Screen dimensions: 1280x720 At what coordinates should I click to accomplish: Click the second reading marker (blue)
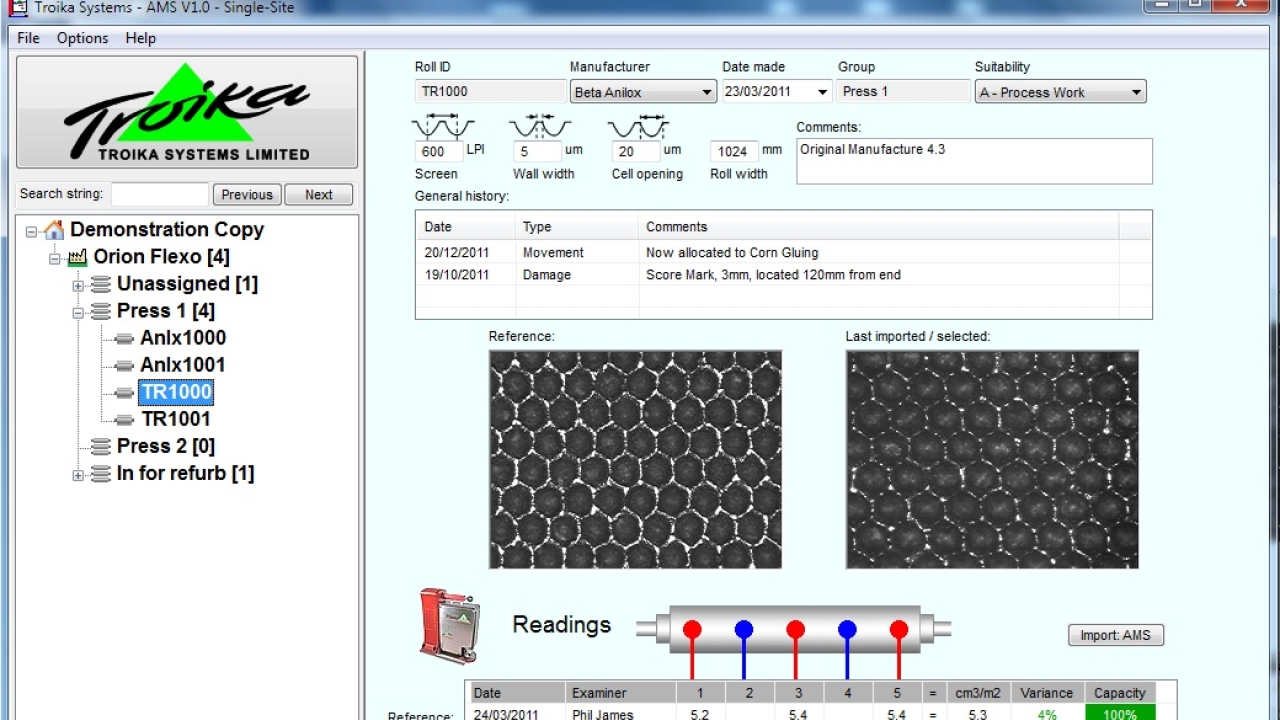[x=744, y=629]
